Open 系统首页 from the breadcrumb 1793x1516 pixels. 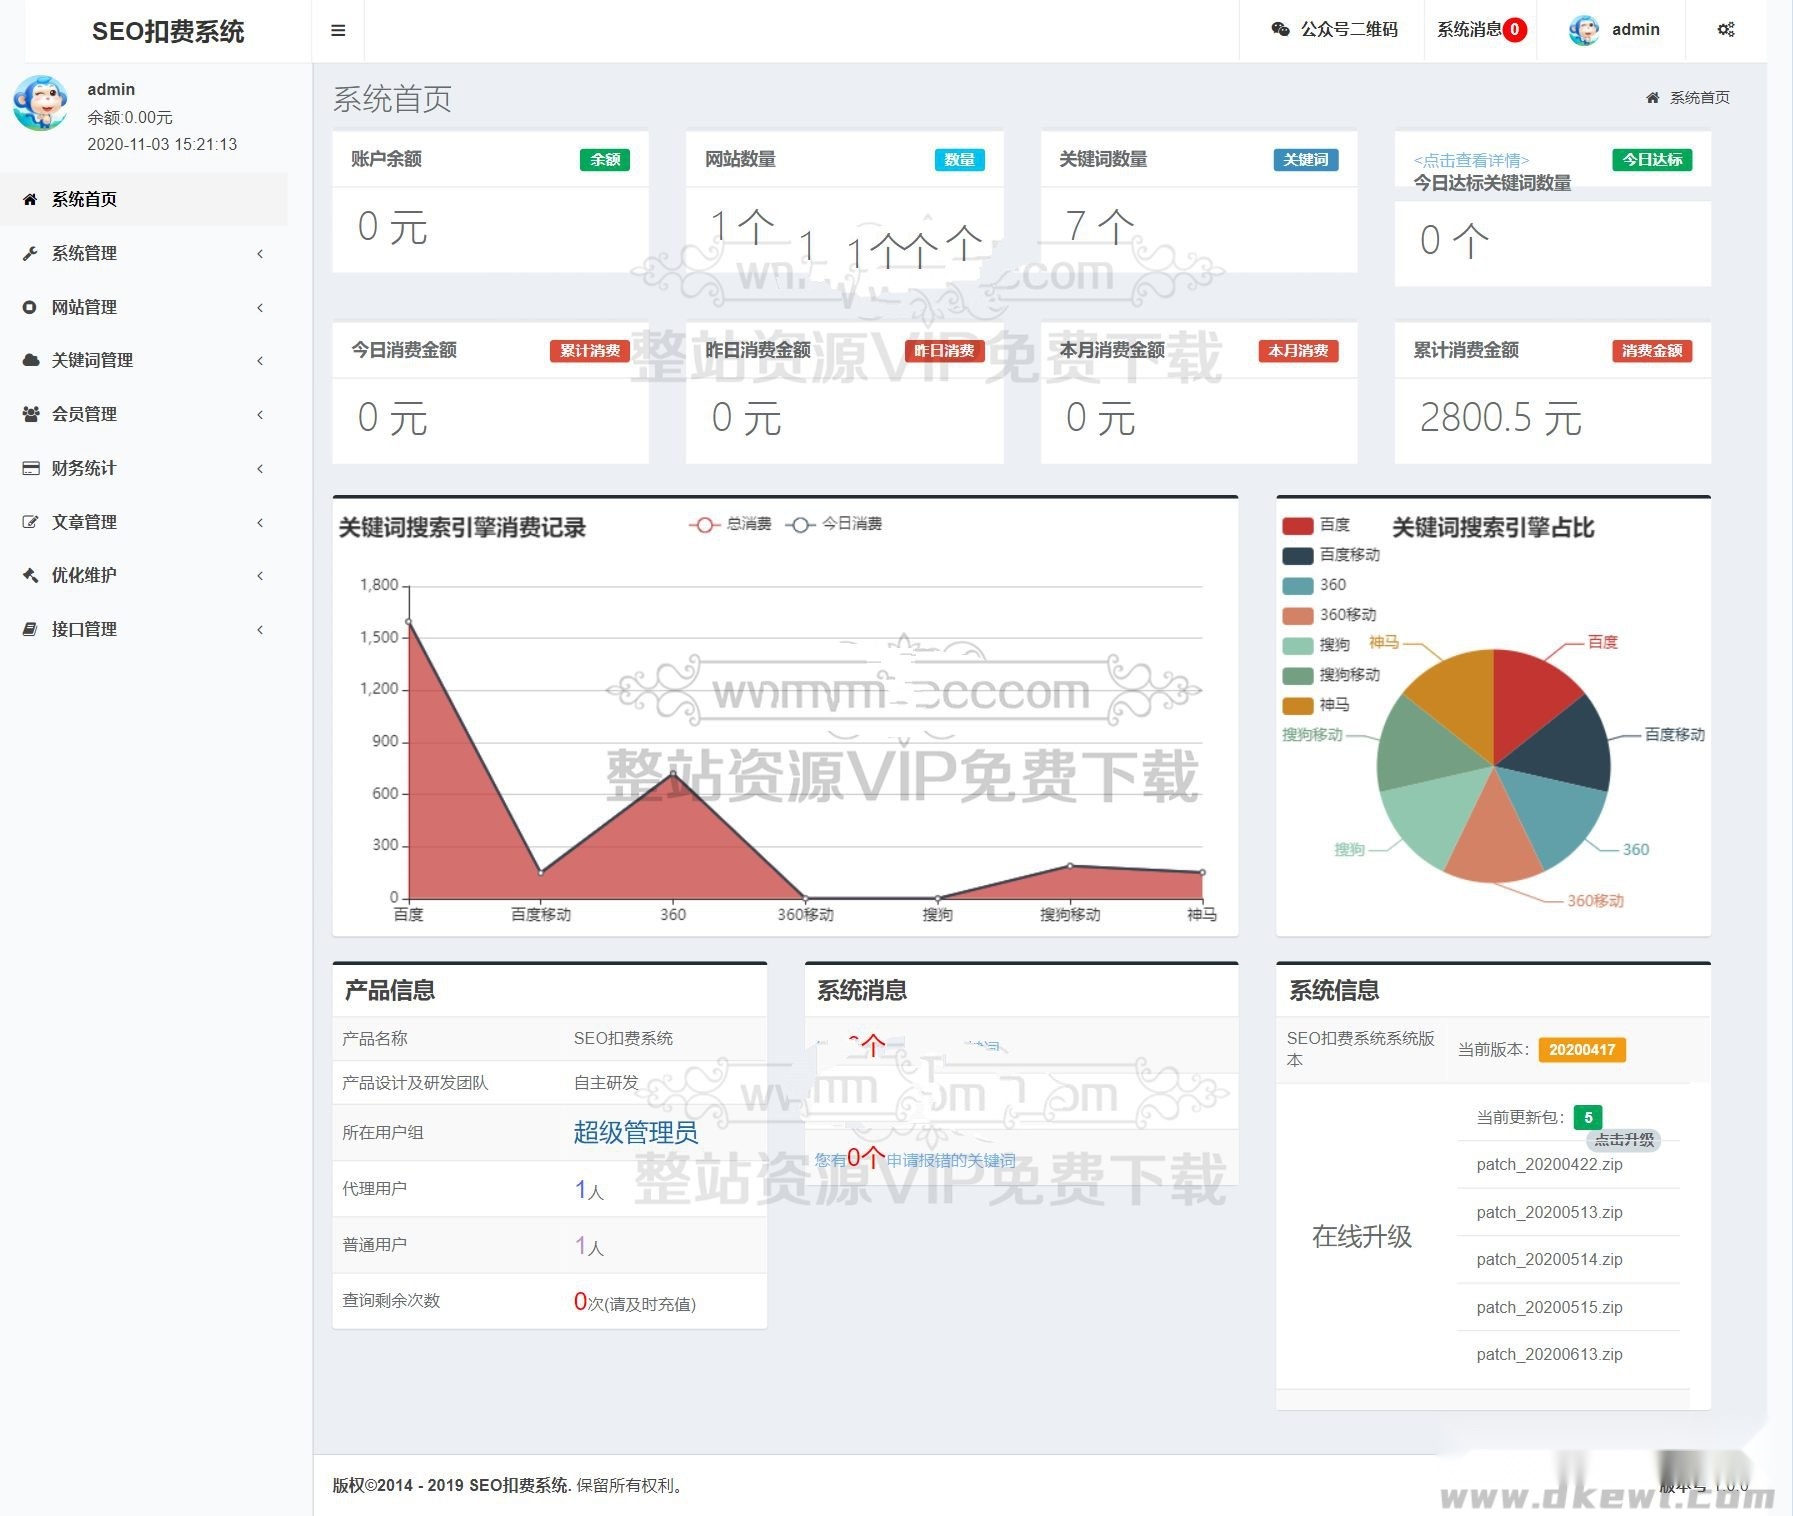coord(1699,97)
